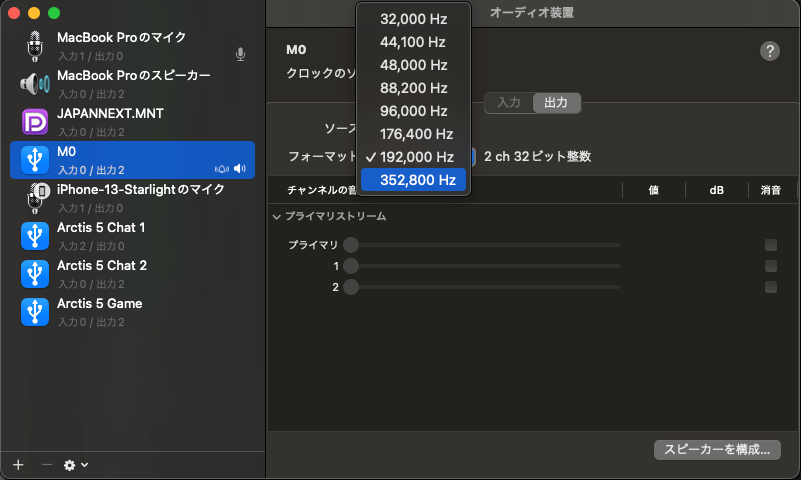This screenshot has height=480, width=801.
Task: Click the channel 2 volume slider knob
Action: click(x=351, y=287)
